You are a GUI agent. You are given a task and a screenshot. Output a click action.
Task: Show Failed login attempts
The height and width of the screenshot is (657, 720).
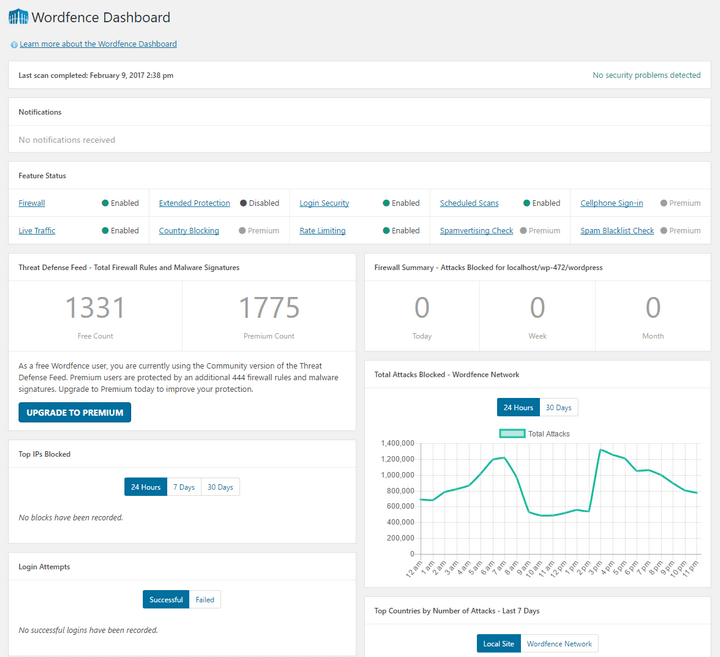[x=205, y=600]
